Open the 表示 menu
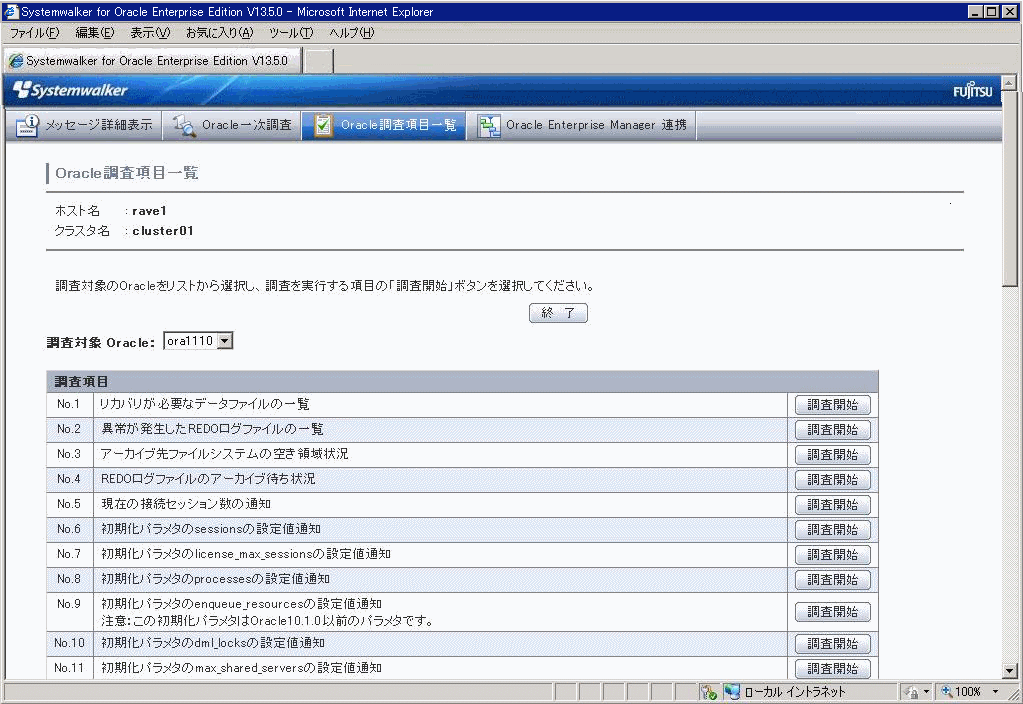The image size is (1023, 704). point(150,33)
